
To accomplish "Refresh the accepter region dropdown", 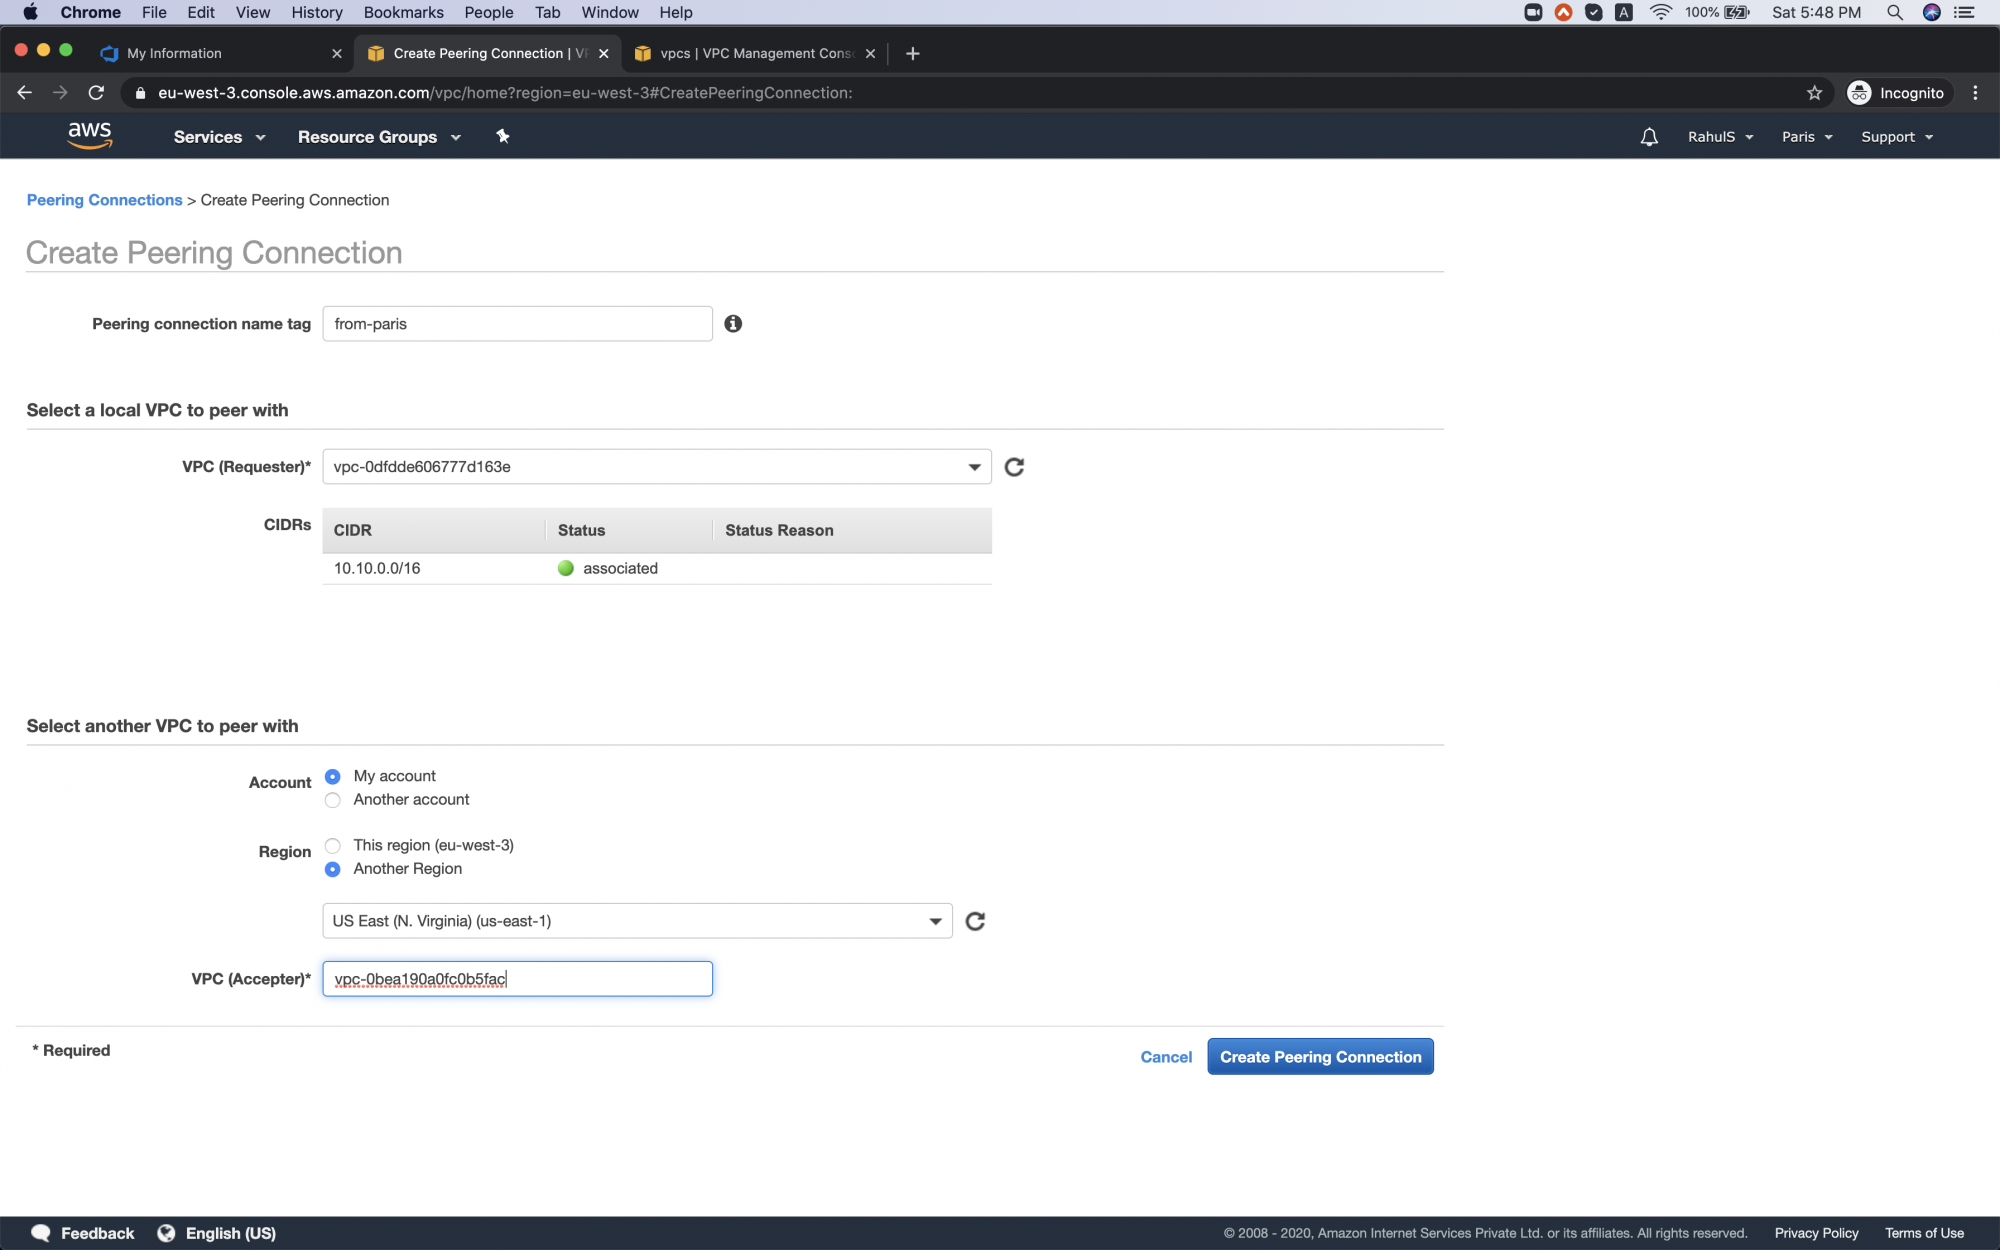I will click(975, 921).
